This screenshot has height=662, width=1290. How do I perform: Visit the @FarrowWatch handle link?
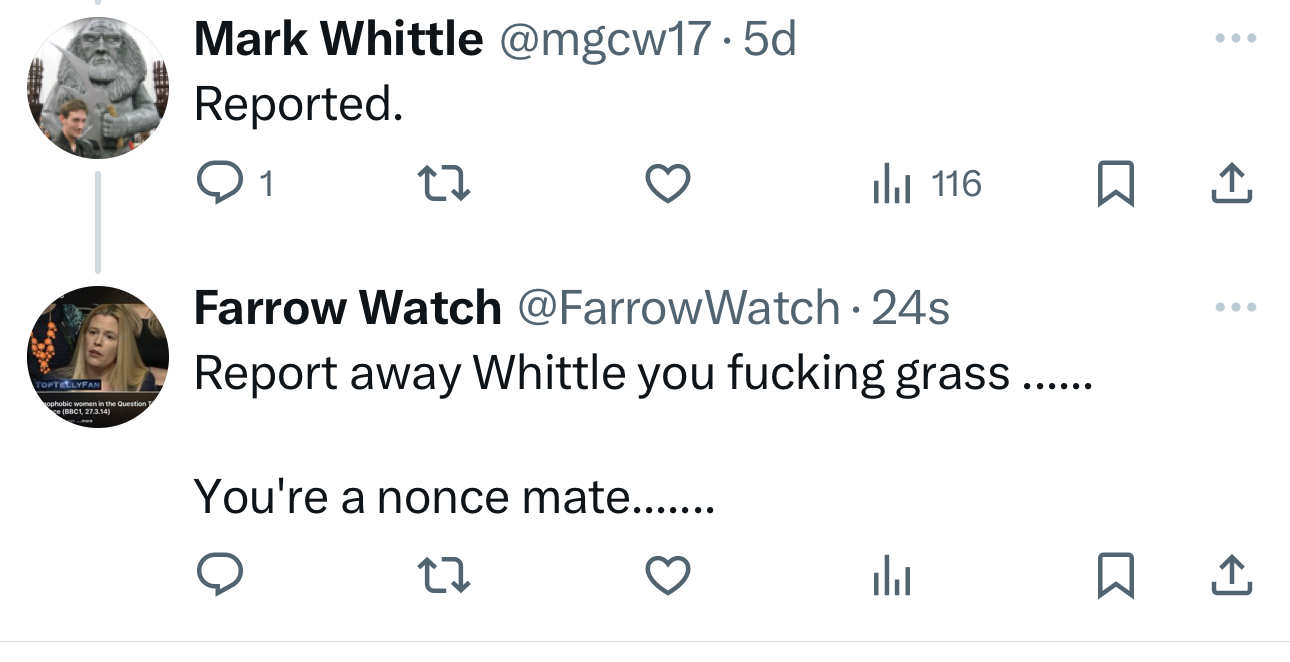click(678, 308)
